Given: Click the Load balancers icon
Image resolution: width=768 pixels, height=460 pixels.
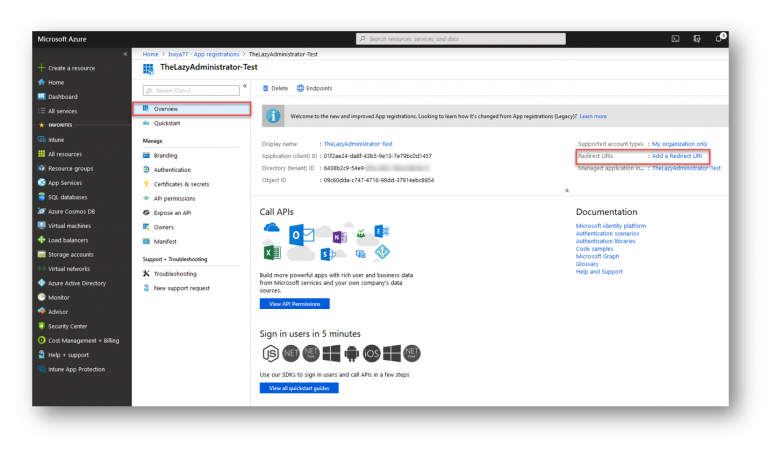Looking at the screenshot, I should point(42,240).
